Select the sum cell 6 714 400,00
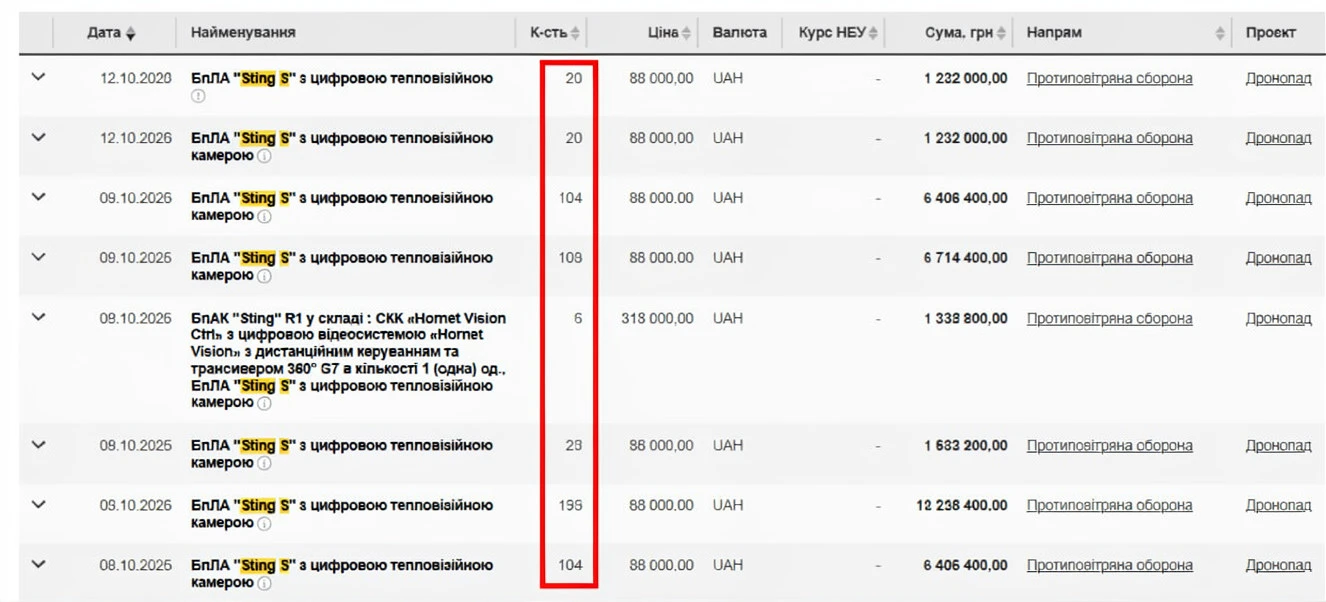Screen dimensions: 1326x602 (x=966, y=258)
